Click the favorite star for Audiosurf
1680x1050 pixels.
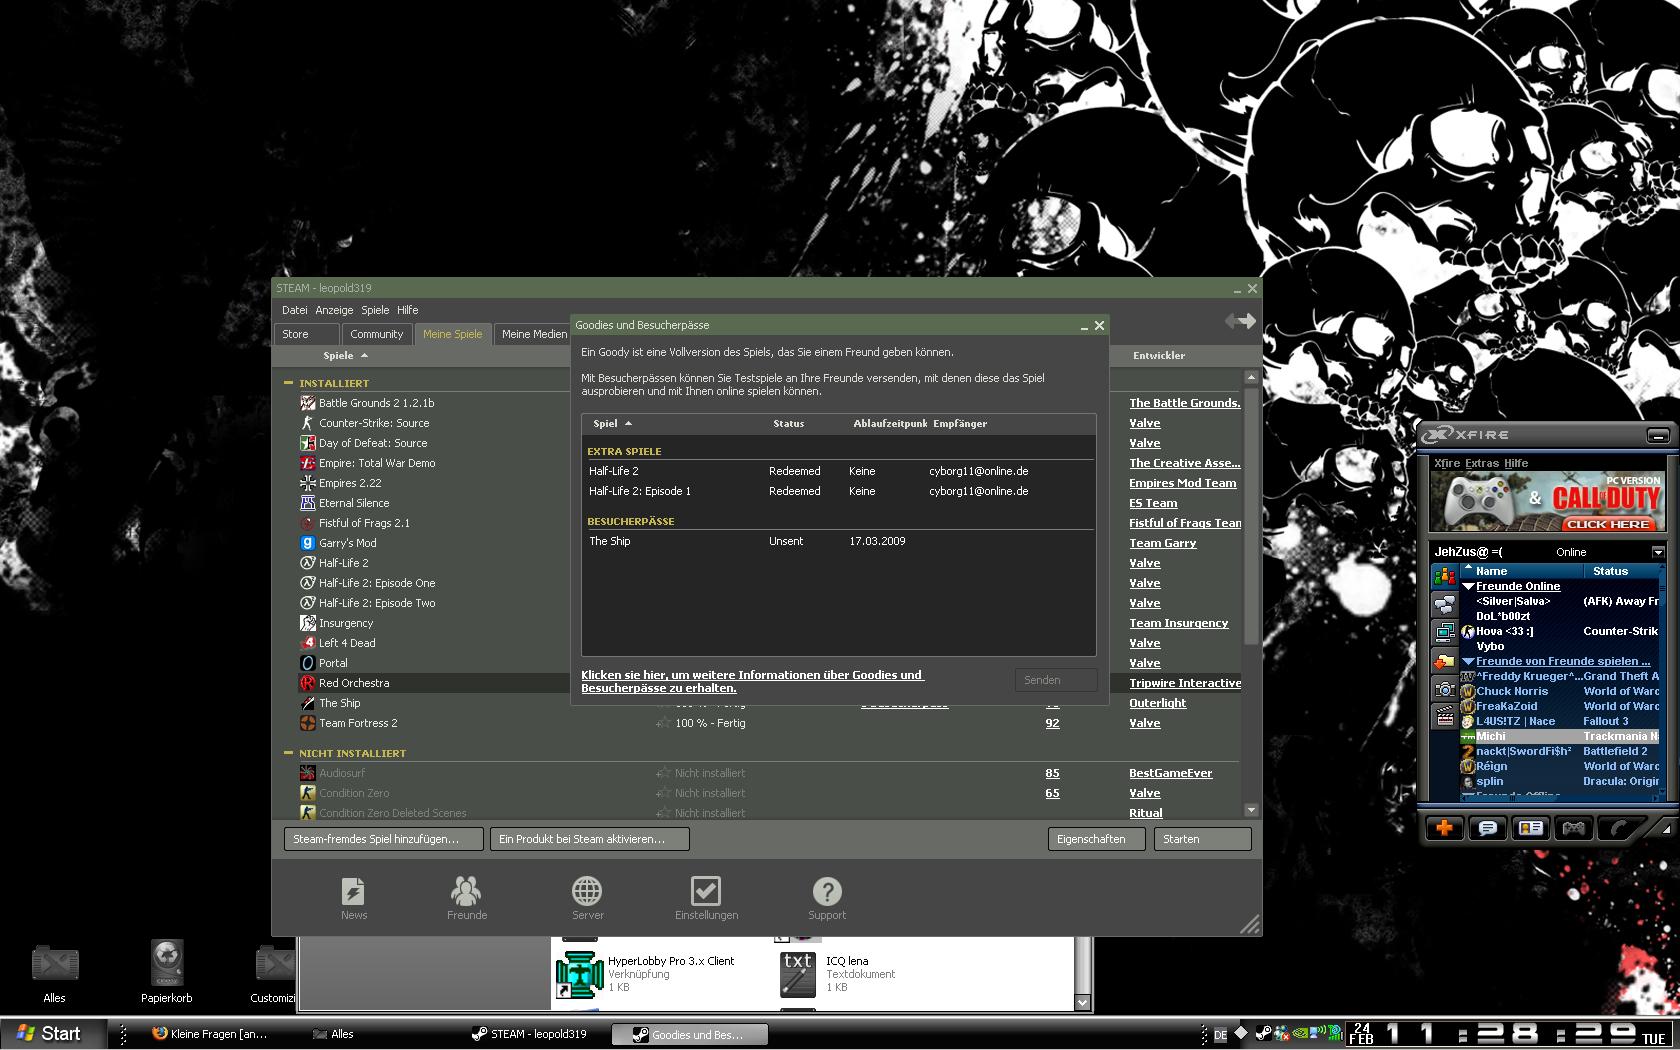pos(663,772)
